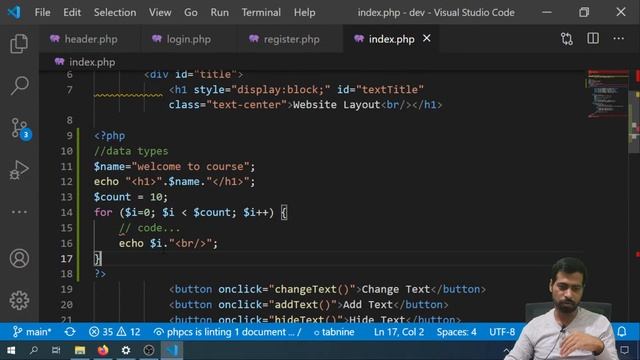
Task: Open the File menu
Action: 42,13
